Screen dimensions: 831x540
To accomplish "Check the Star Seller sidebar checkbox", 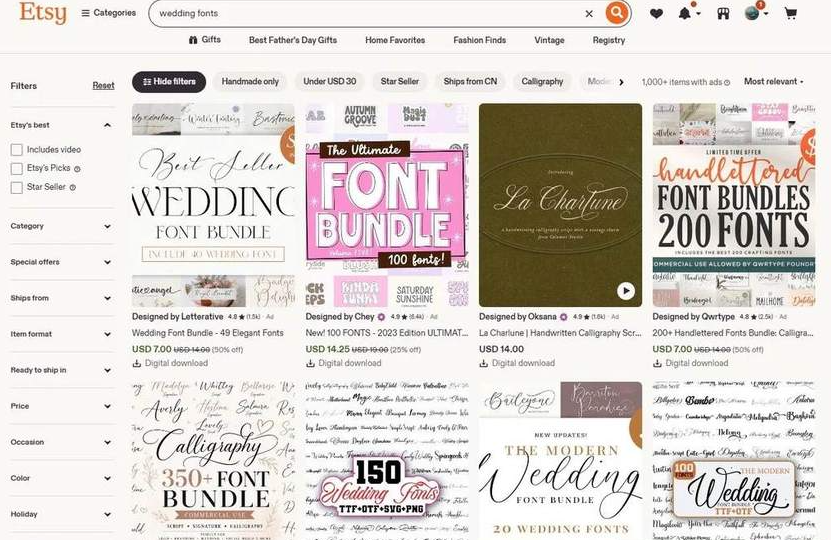I will 16,188.
